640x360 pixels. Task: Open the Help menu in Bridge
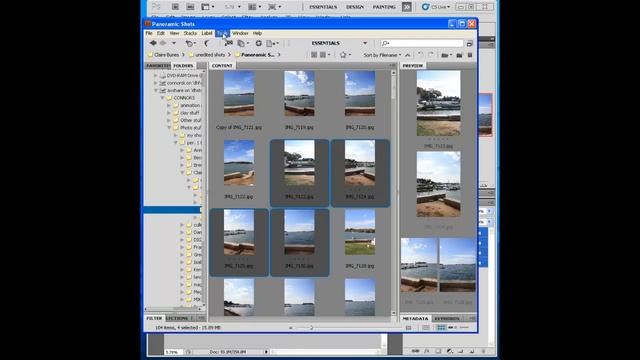coord(257,33)
